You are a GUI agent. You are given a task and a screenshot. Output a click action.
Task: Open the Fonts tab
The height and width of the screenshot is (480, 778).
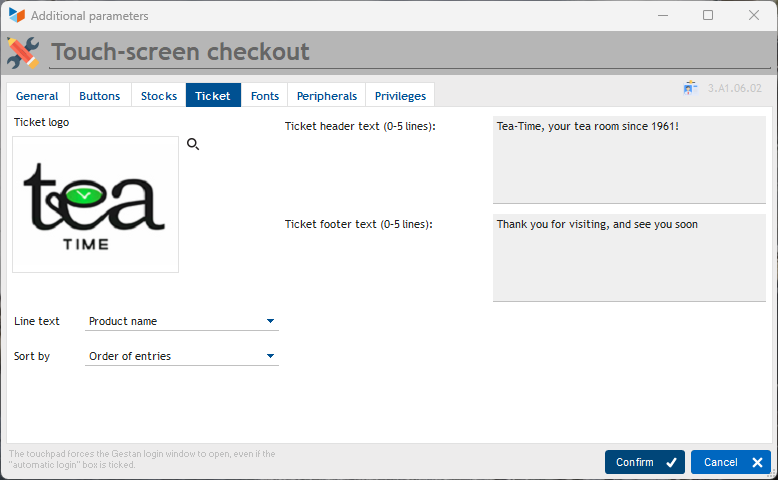coord(264,96)
